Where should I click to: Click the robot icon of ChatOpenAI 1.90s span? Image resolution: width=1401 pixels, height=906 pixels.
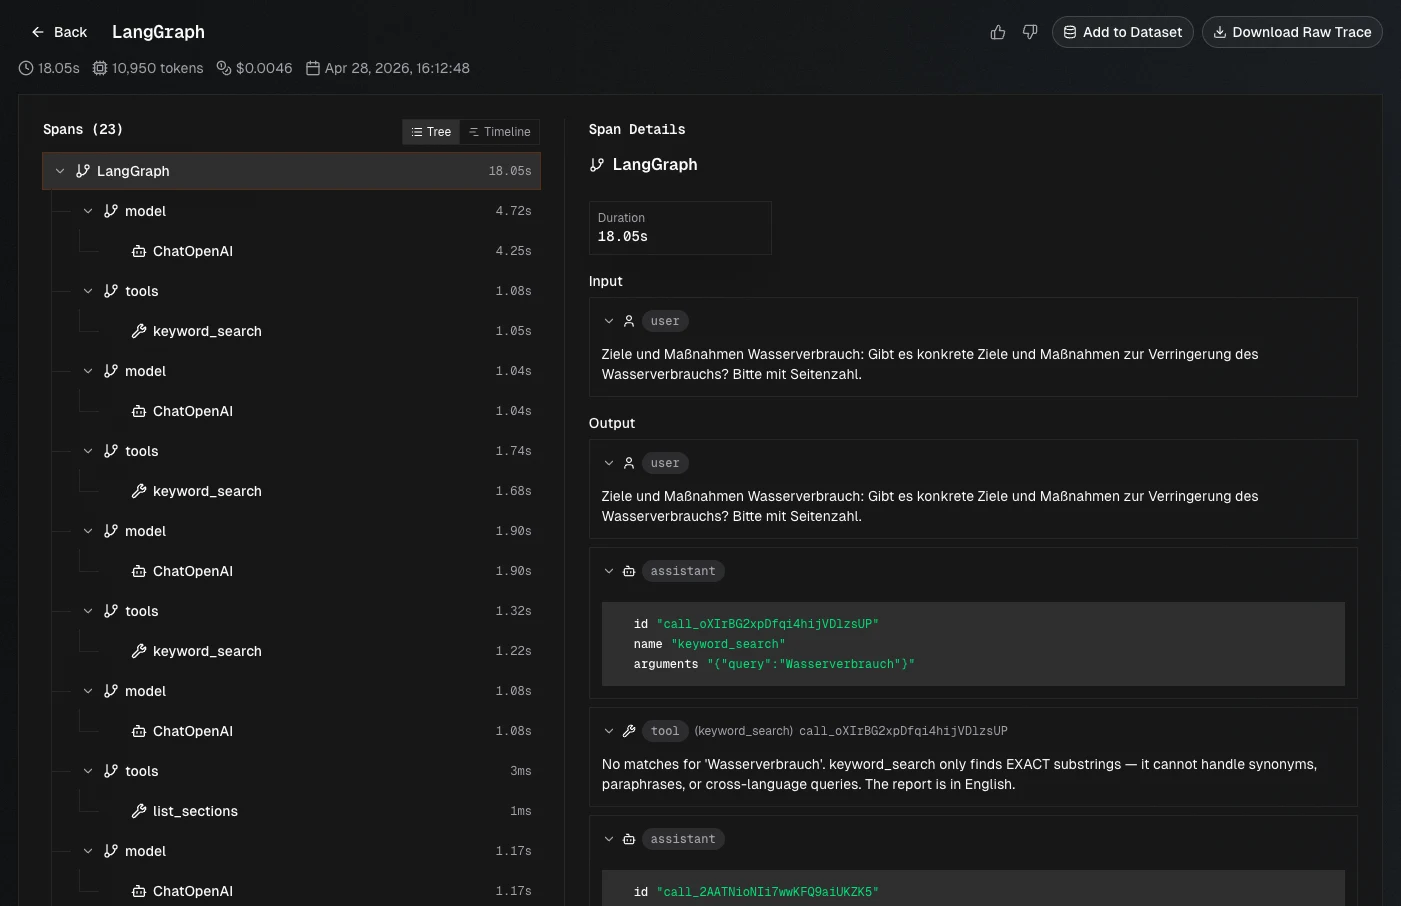pos(139,571)
